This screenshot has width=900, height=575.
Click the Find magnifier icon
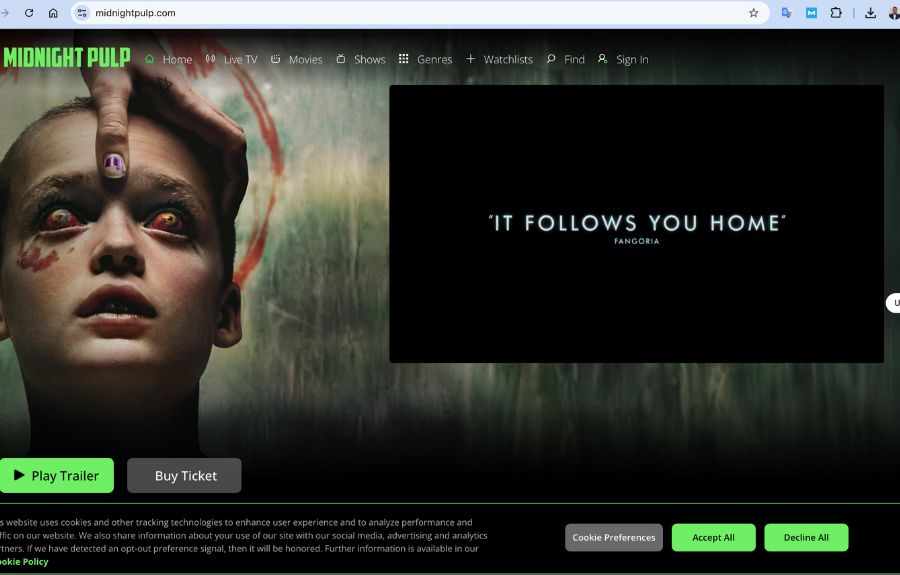(551, 59)
